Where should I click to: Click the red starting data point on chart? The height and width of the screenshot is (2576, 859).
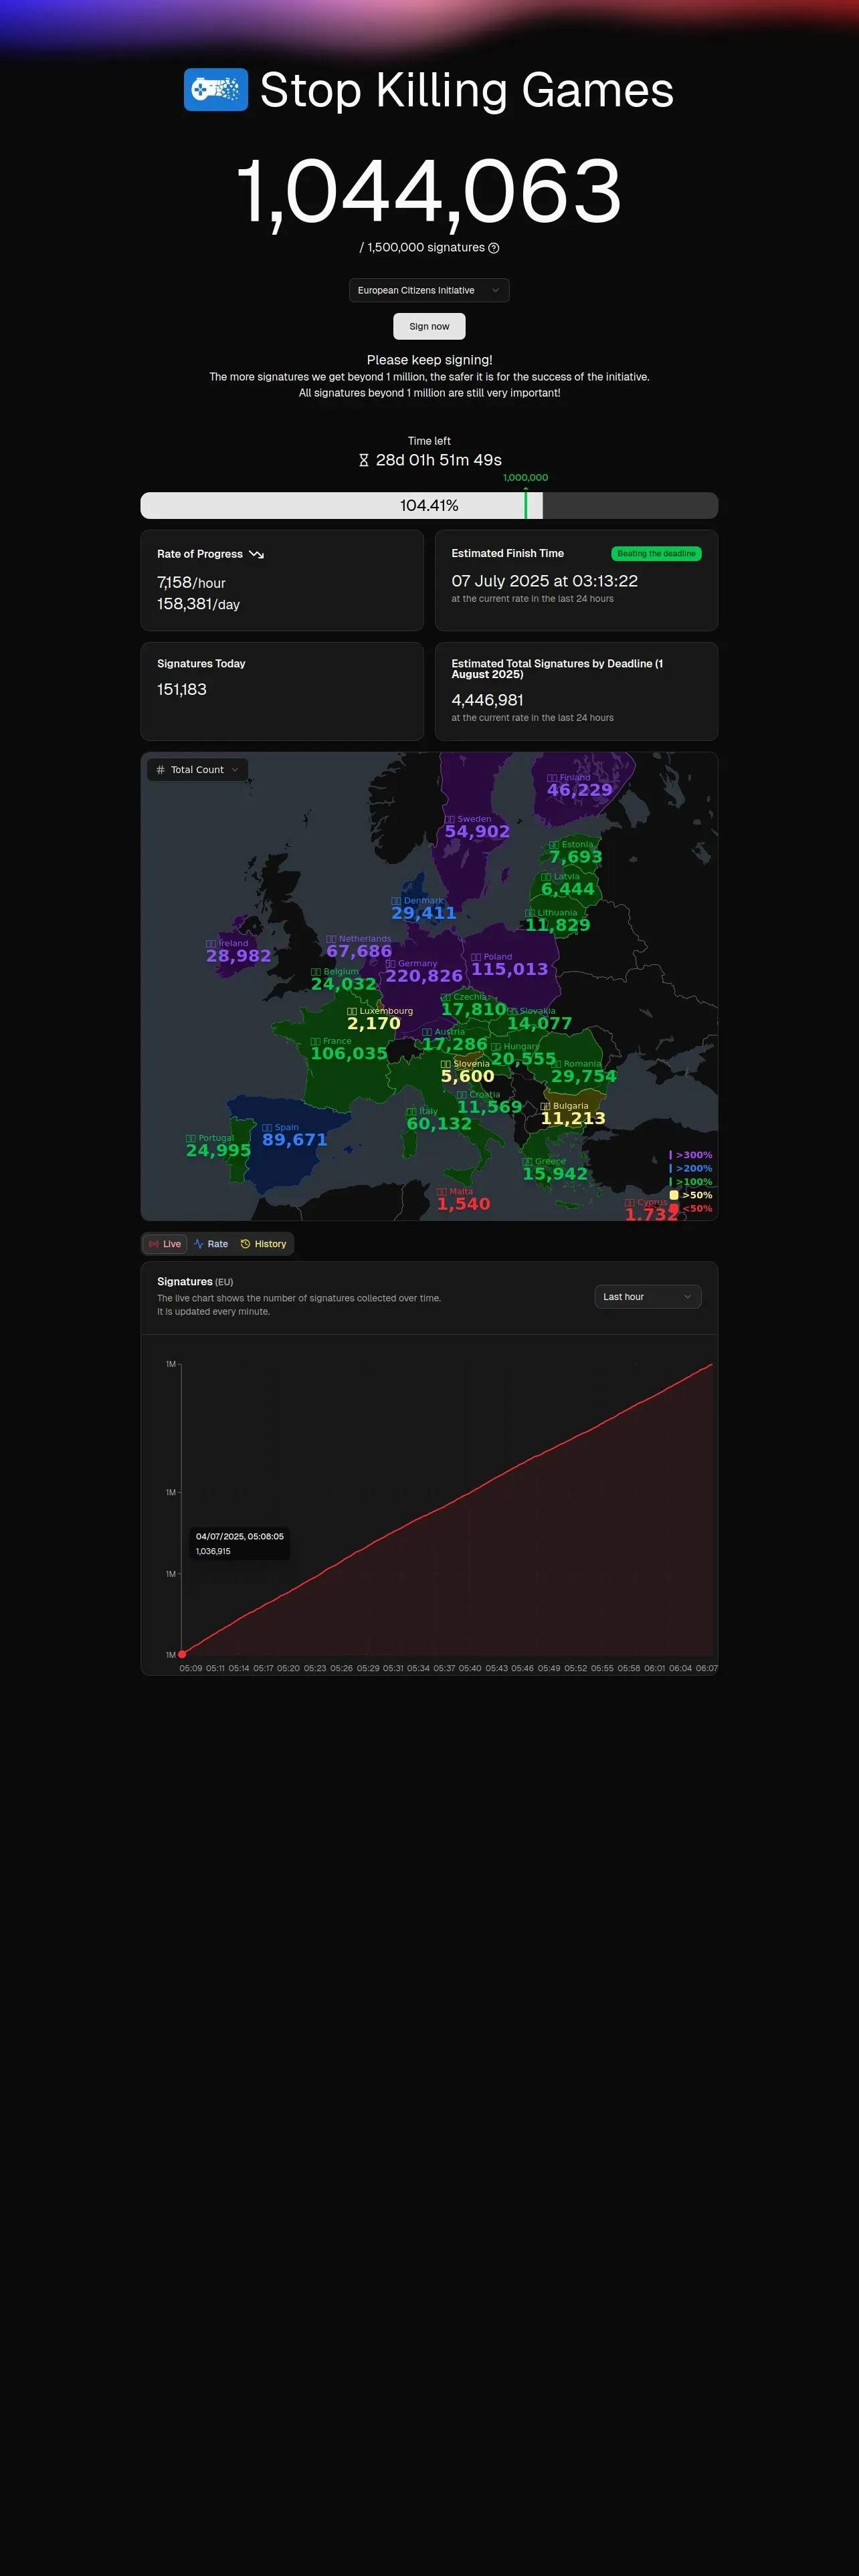[182, 1654]
